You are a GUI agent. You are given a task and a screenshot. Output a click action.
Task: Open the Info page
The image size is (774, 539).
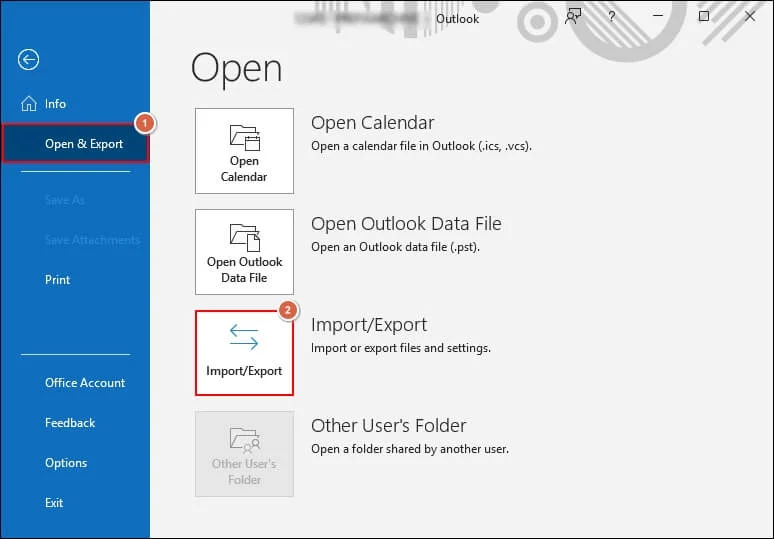pyautogui.click(x=43, y=104)
